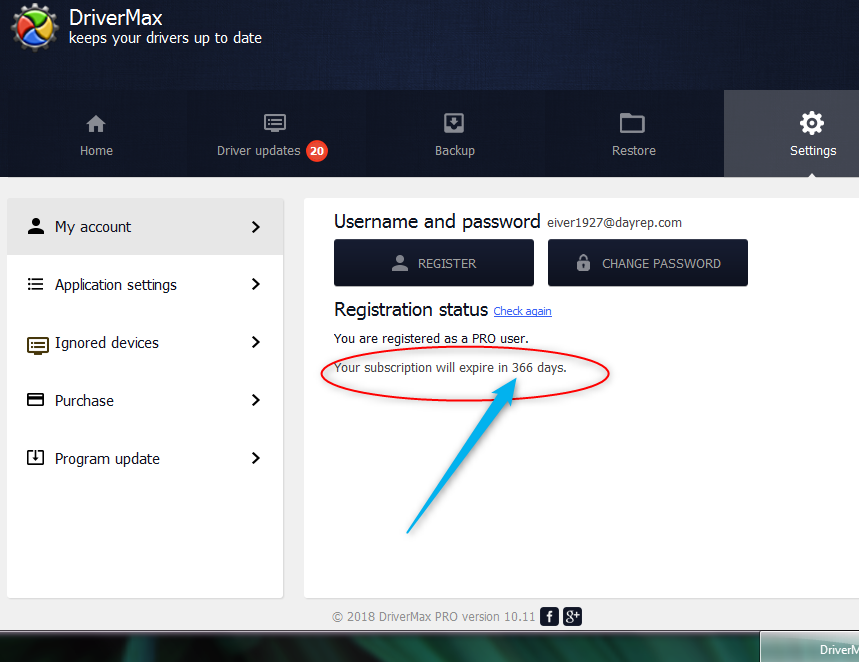The width and height of the screenshot is (859, 662).
Task: Expand My account chevron arrow
Action: (255, 227)
